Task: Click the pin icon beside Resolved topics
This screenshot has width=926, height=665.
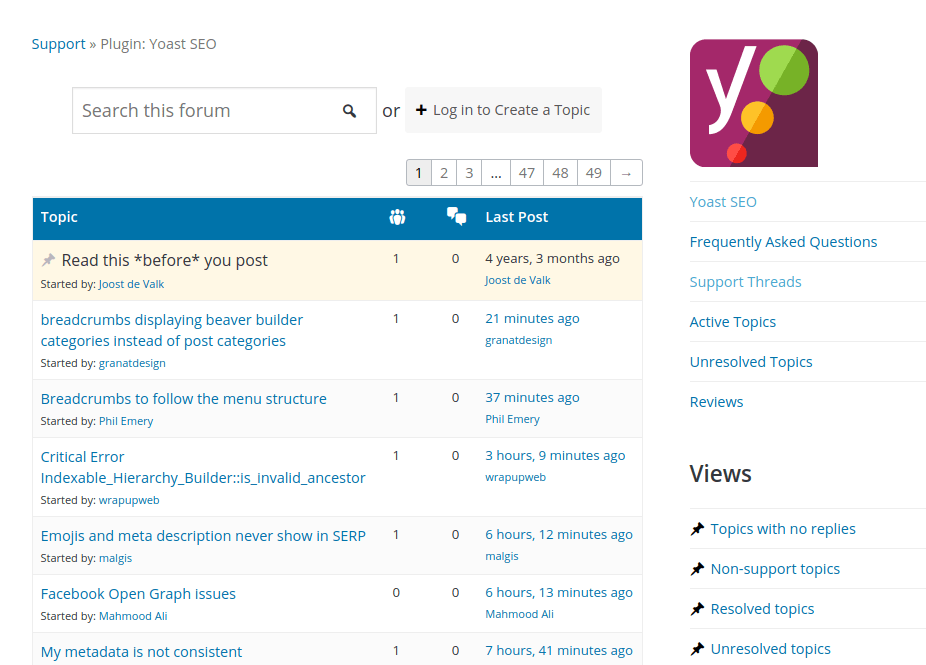Action: 697,609
